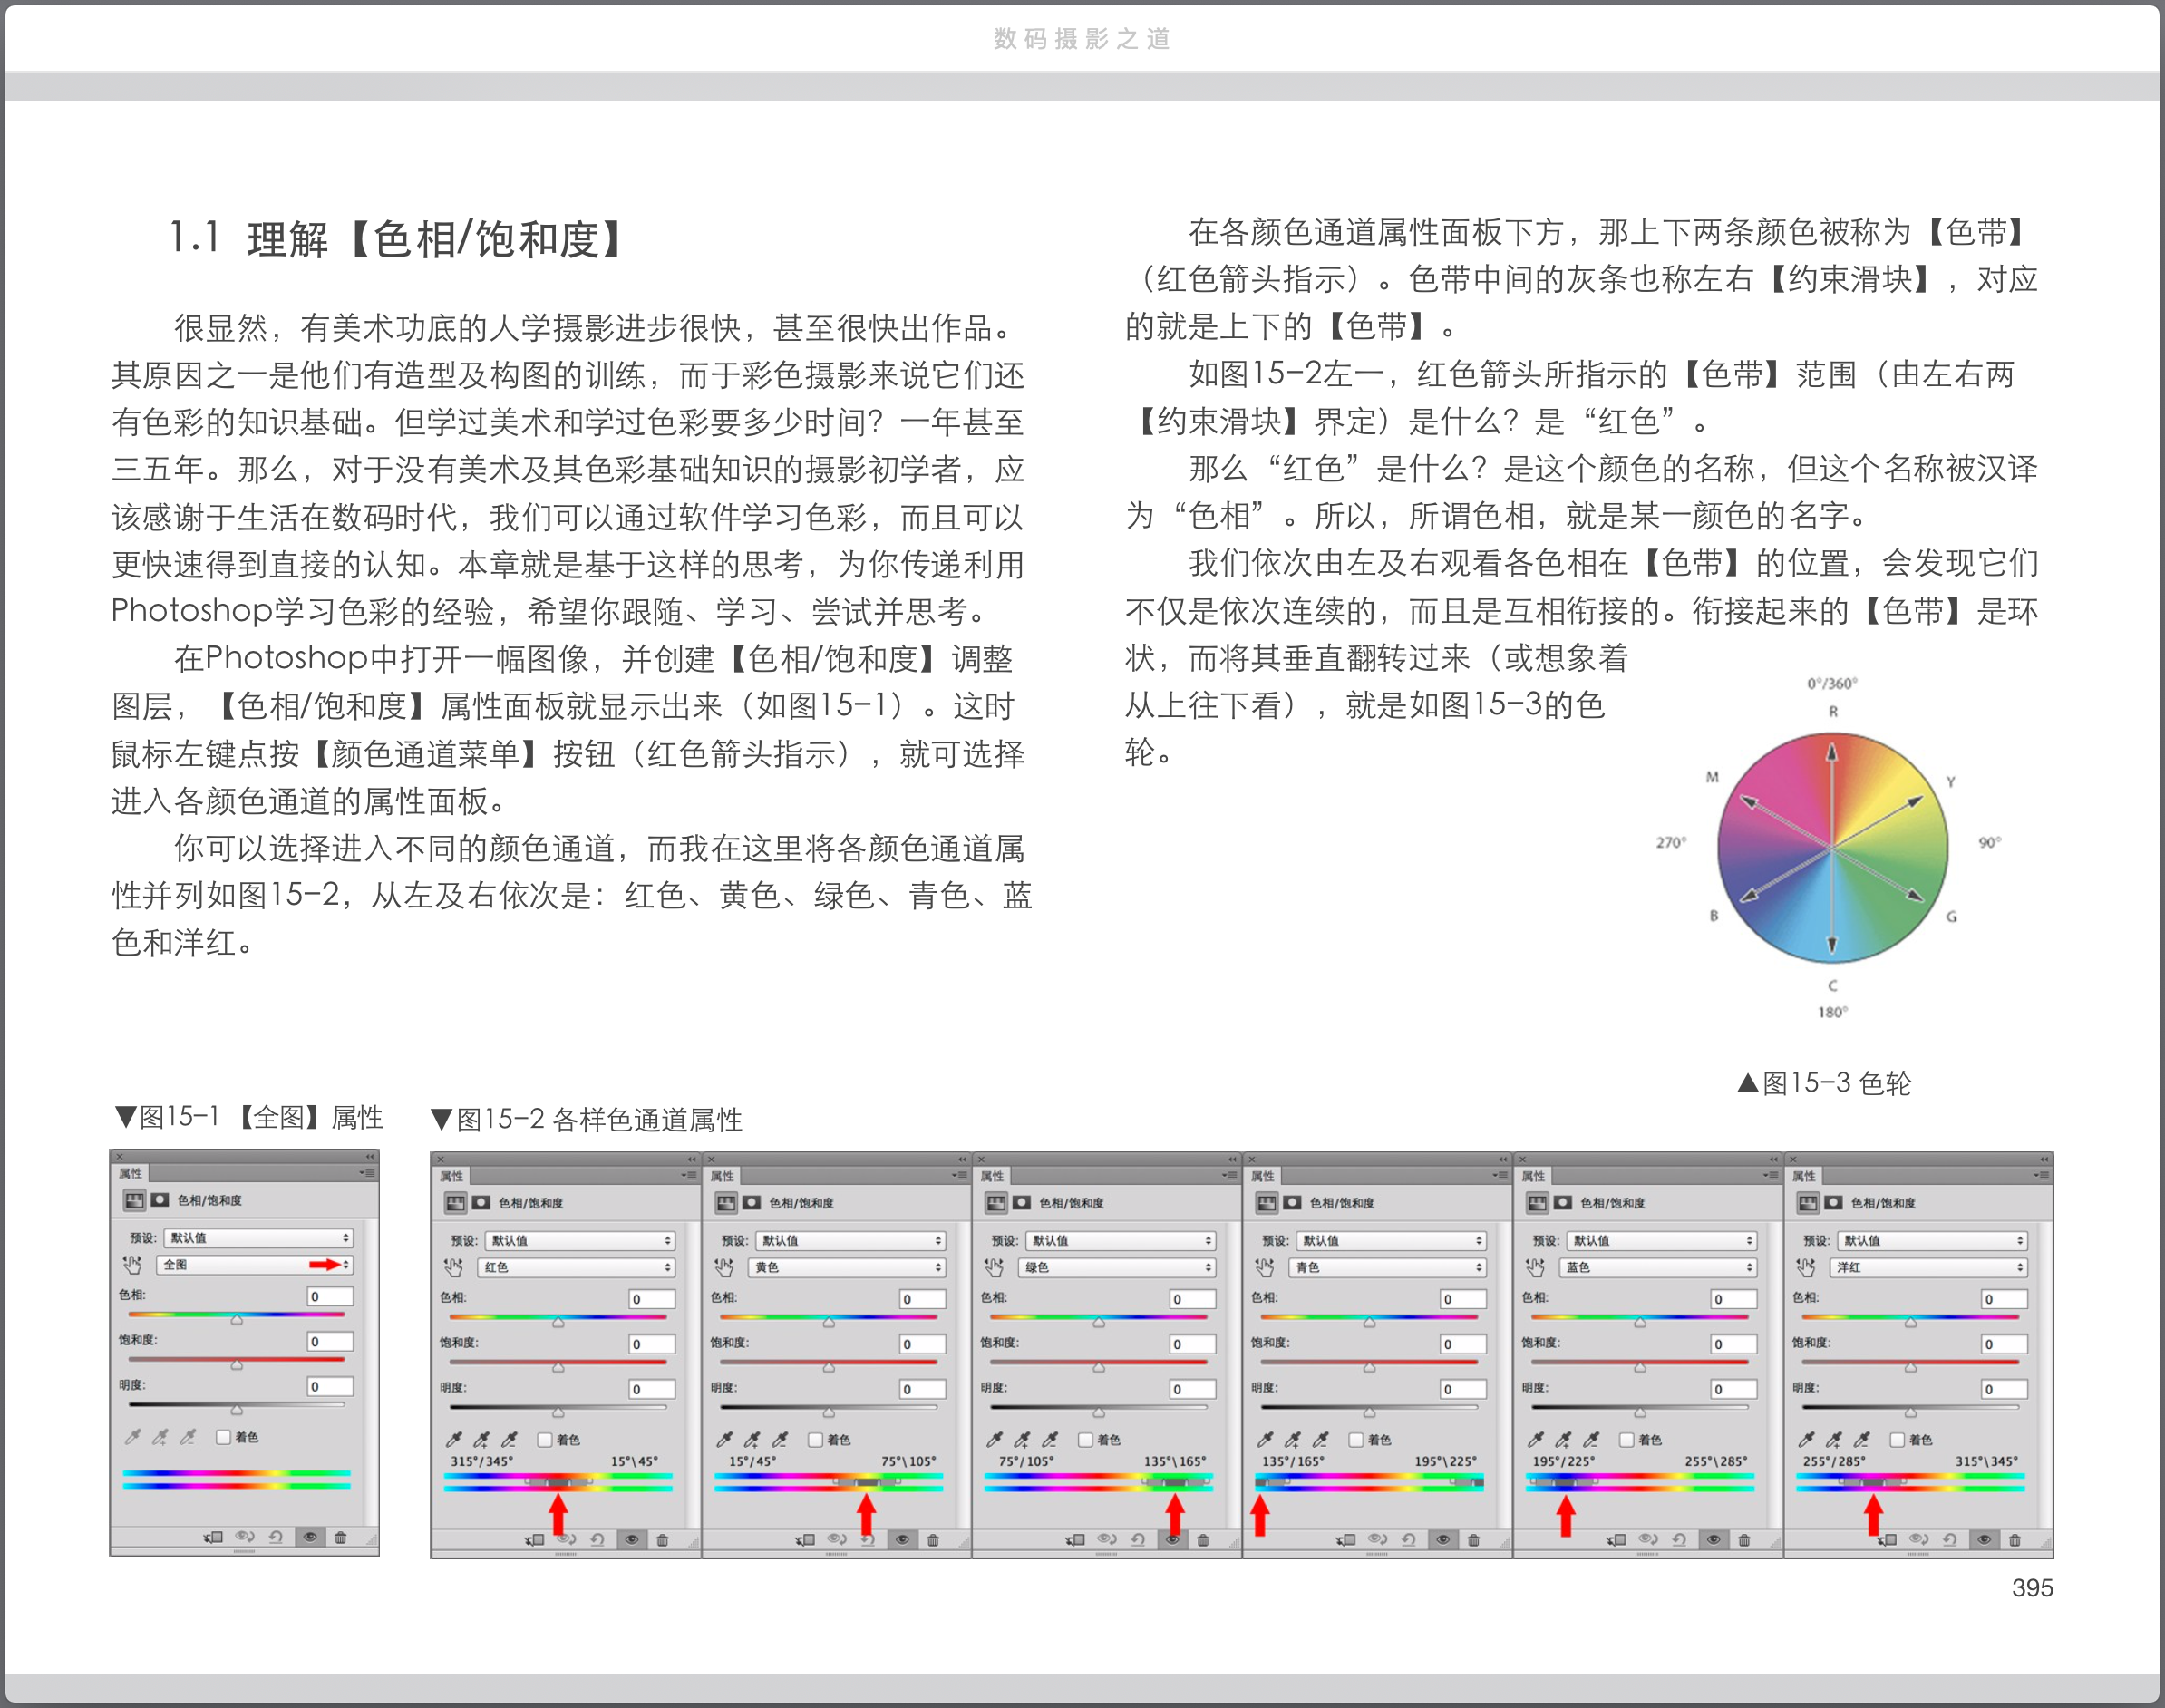This screenshot has width=2165, height=1708.
Task: Enable the 着色 checkbox in the 全图 panel
Action: (x=223, y=1437)
